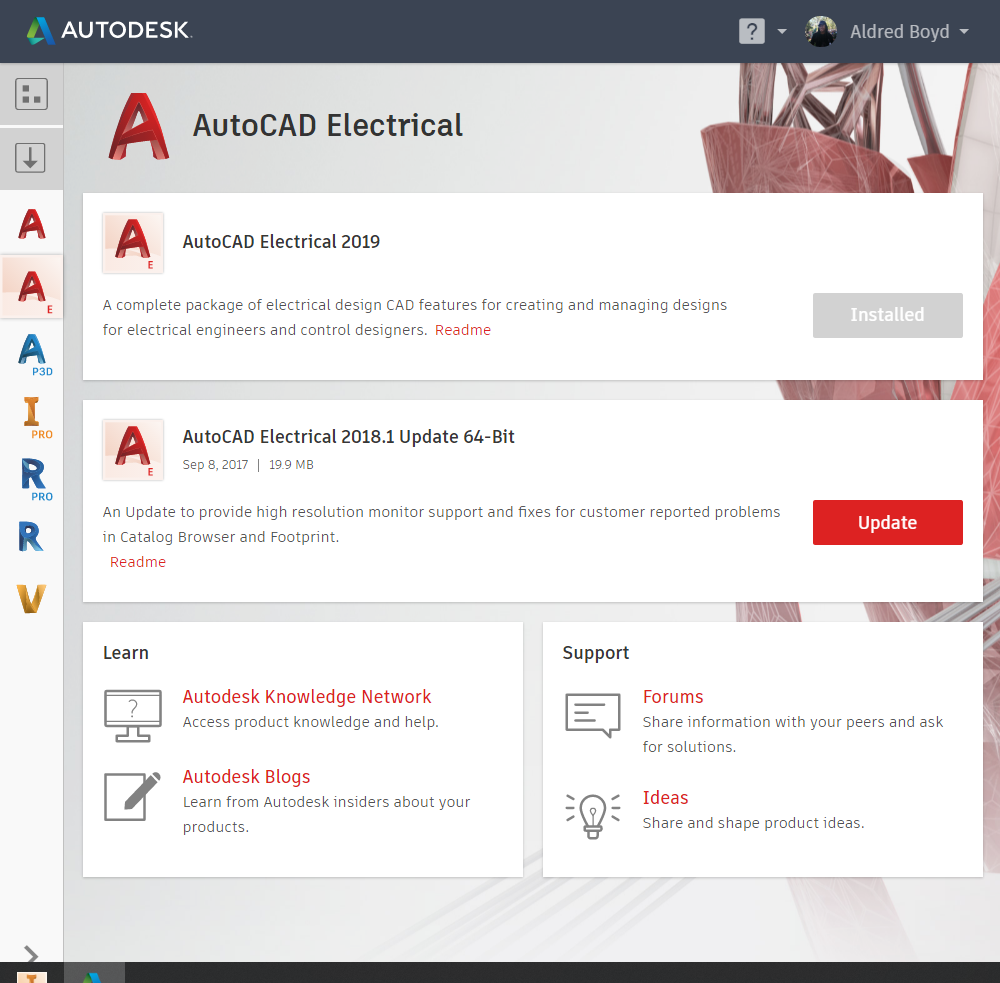1000x983 pixels.
Task: Update AutoCAD Electrical 2018.1
Action: 887,522
